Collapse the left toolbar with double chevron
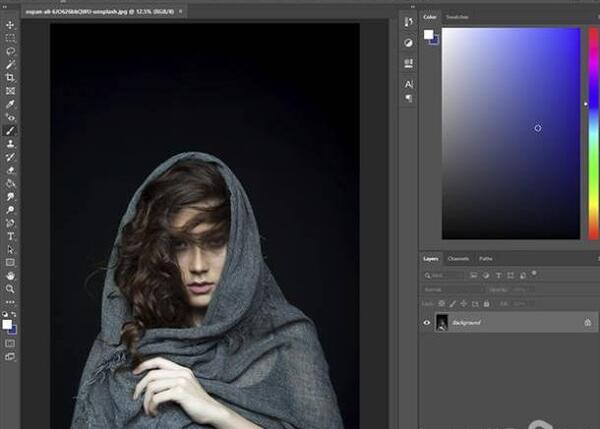 pyautogui.click(x=5, y=7)
